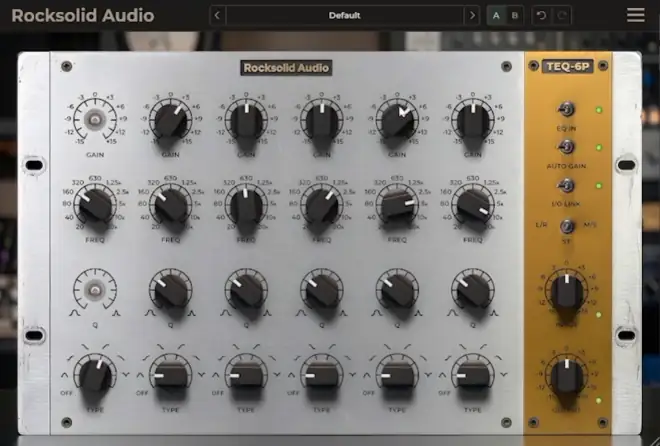Click the FREQ knob of the fifth band
Image resolution: width=660 pixels, height=446 pixels.
click(397, 206)
